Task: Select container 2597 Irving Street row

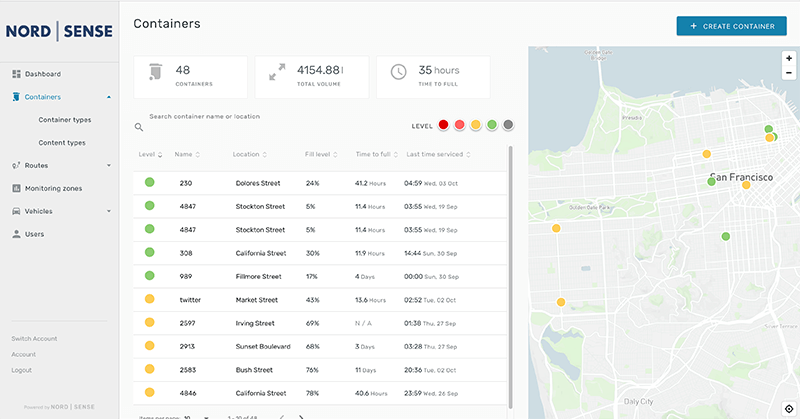Action: [320, 323]
